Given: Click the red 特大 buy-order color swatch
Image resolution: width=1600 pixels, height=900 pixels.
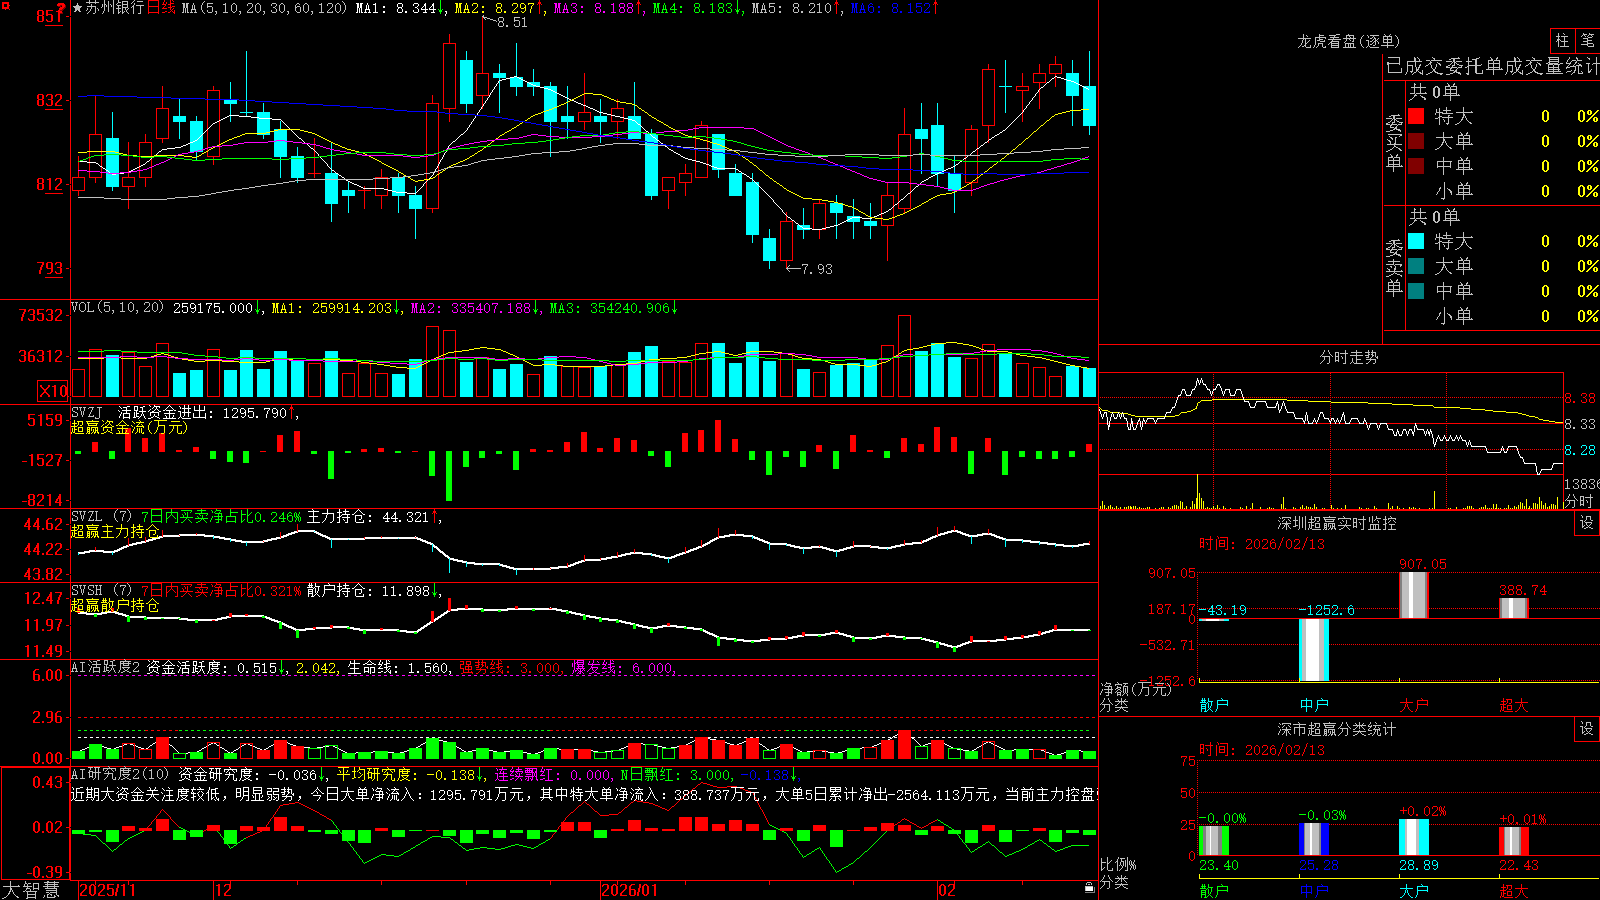Looking at the screenshot, I should 1416,116.
